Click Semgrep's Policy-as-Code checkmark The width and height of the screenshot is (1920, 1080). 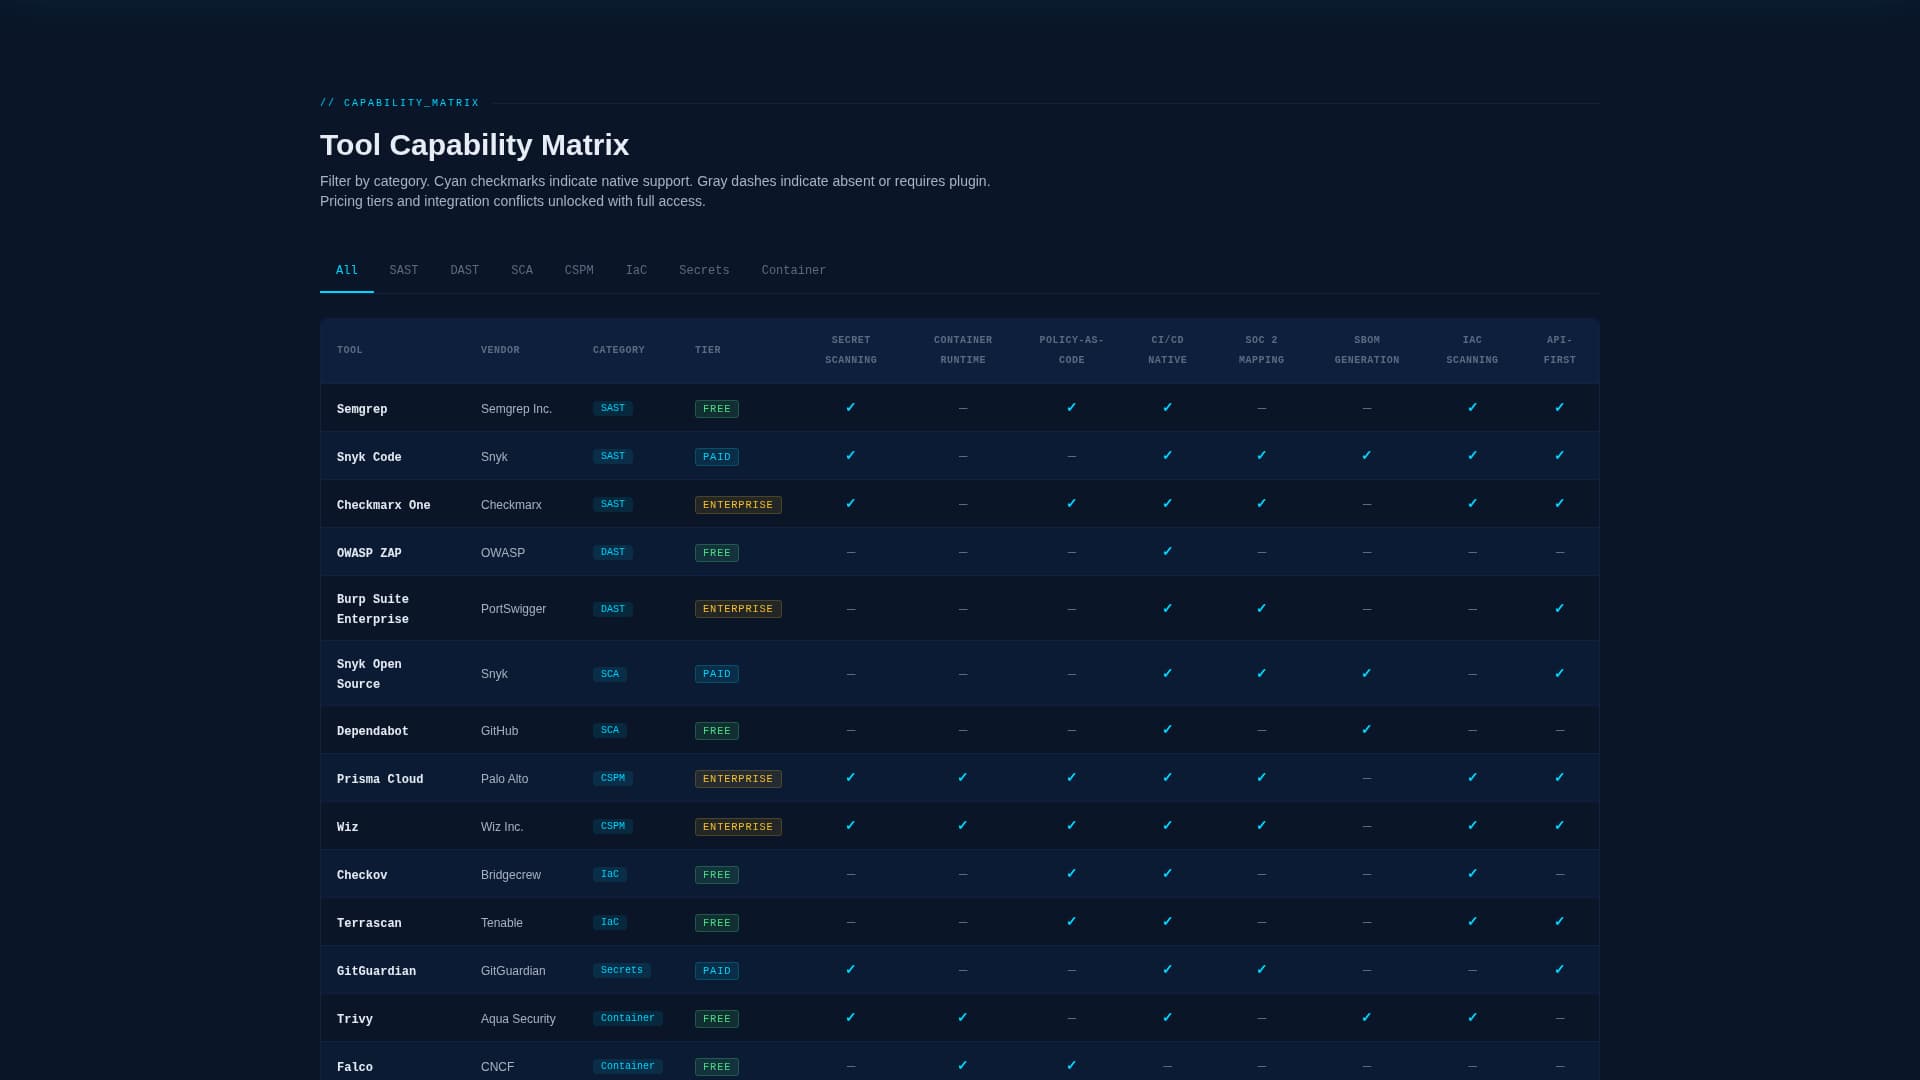click(1072, 408)
